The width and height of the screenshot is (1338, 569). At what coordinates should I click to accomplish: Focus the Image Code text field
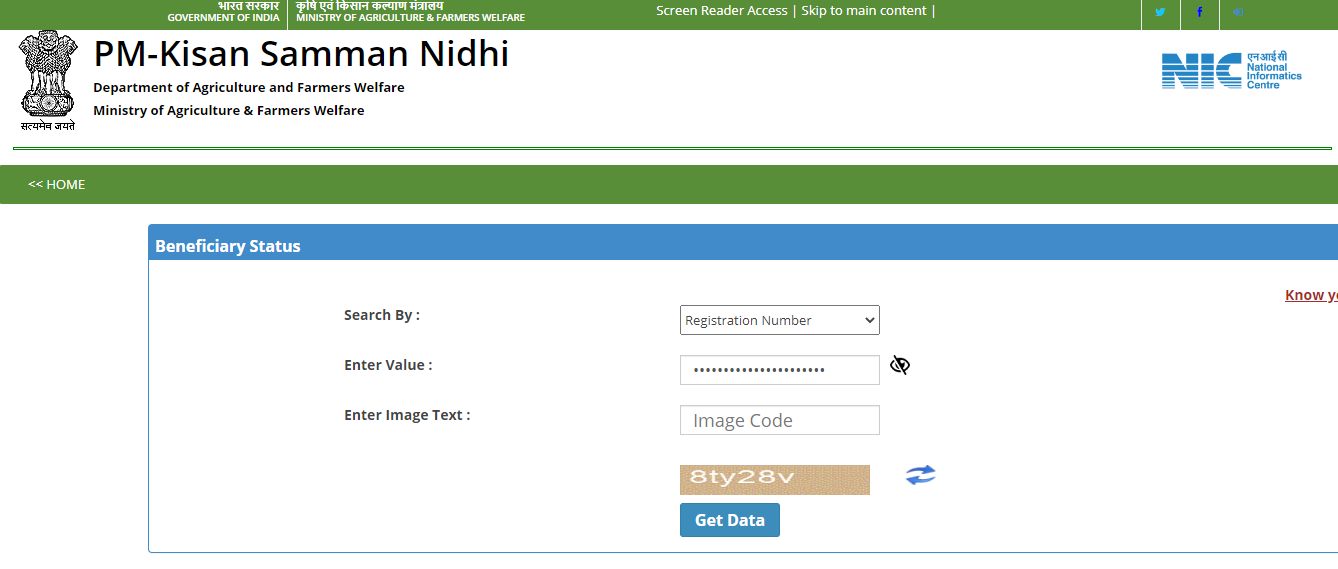(780, 420)
